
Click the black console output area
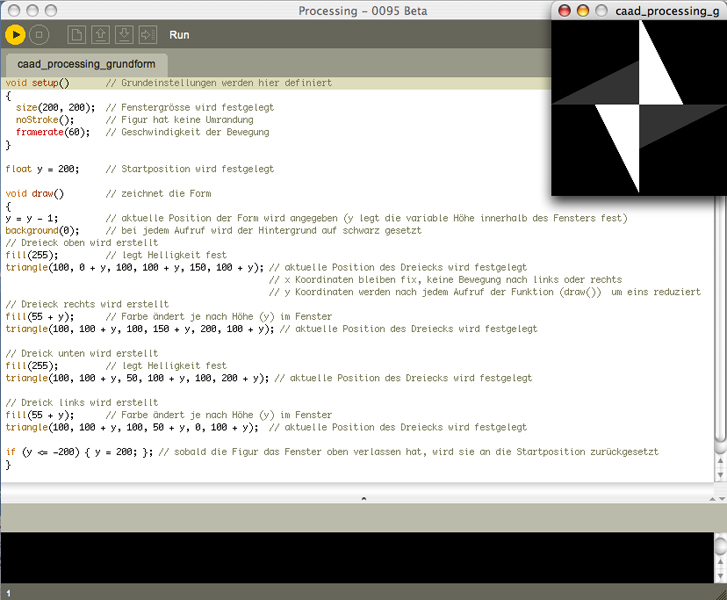point(357,557)
